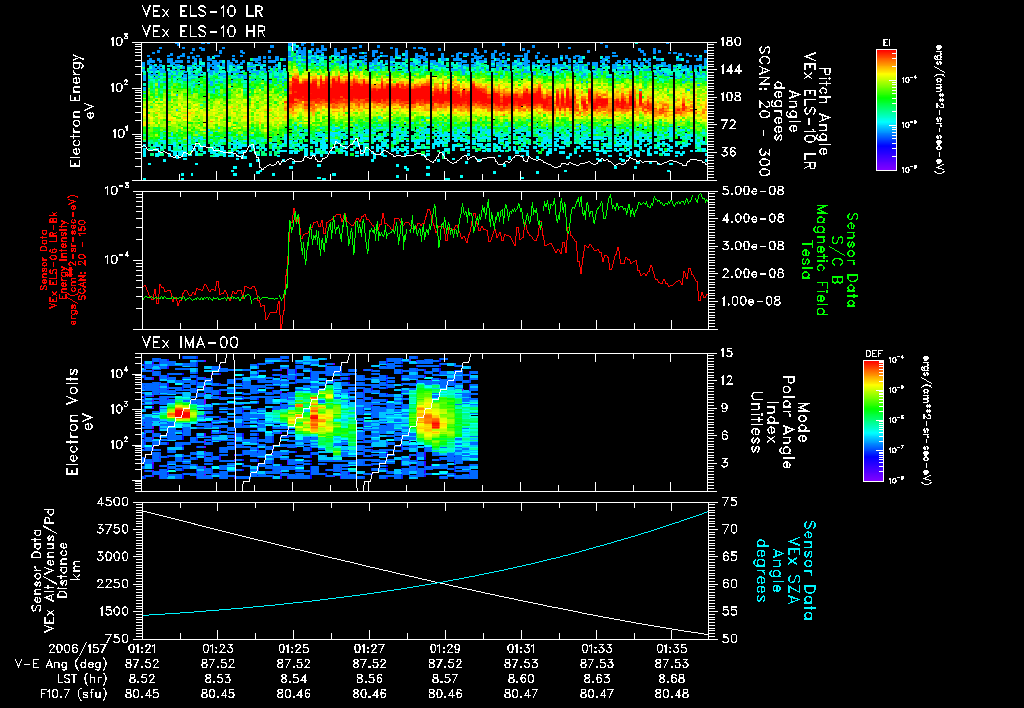Click the F10.7 value '80.48'
The height and width of the screenshot is (708, 1024).
tap(672, 694)
